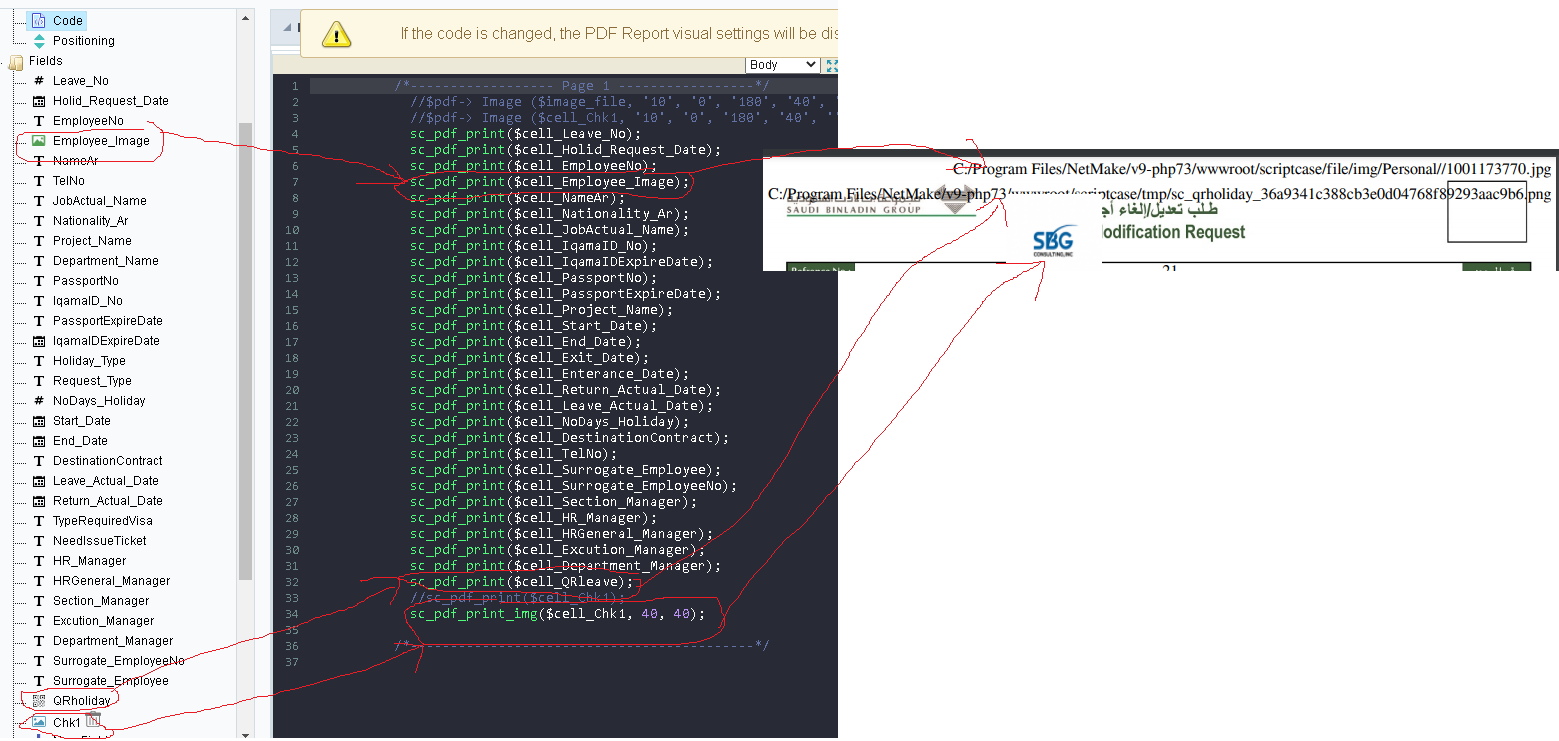Image resolution: width=1559 pixels, height=741 pixels.
Task: Select the Section_Manager field
Action: [x=101, y=601]
